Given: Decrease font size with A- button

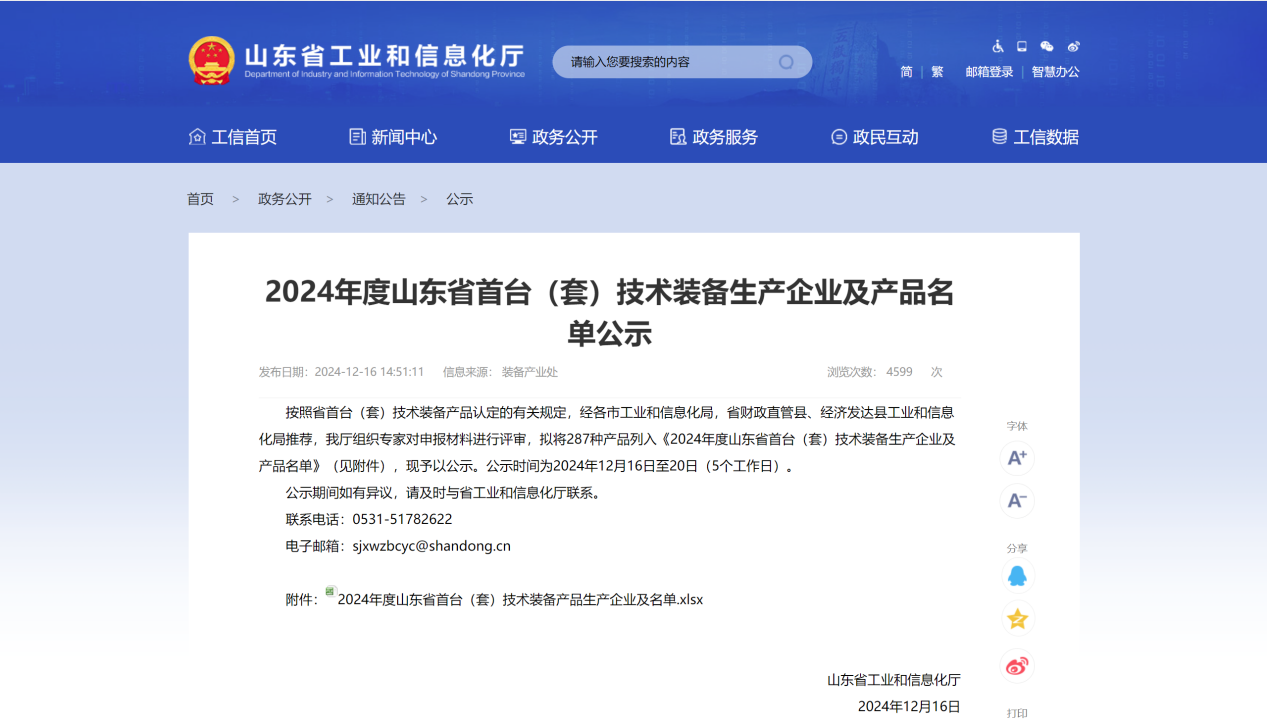Looking at the screenshot, I should click(1017, 501).
